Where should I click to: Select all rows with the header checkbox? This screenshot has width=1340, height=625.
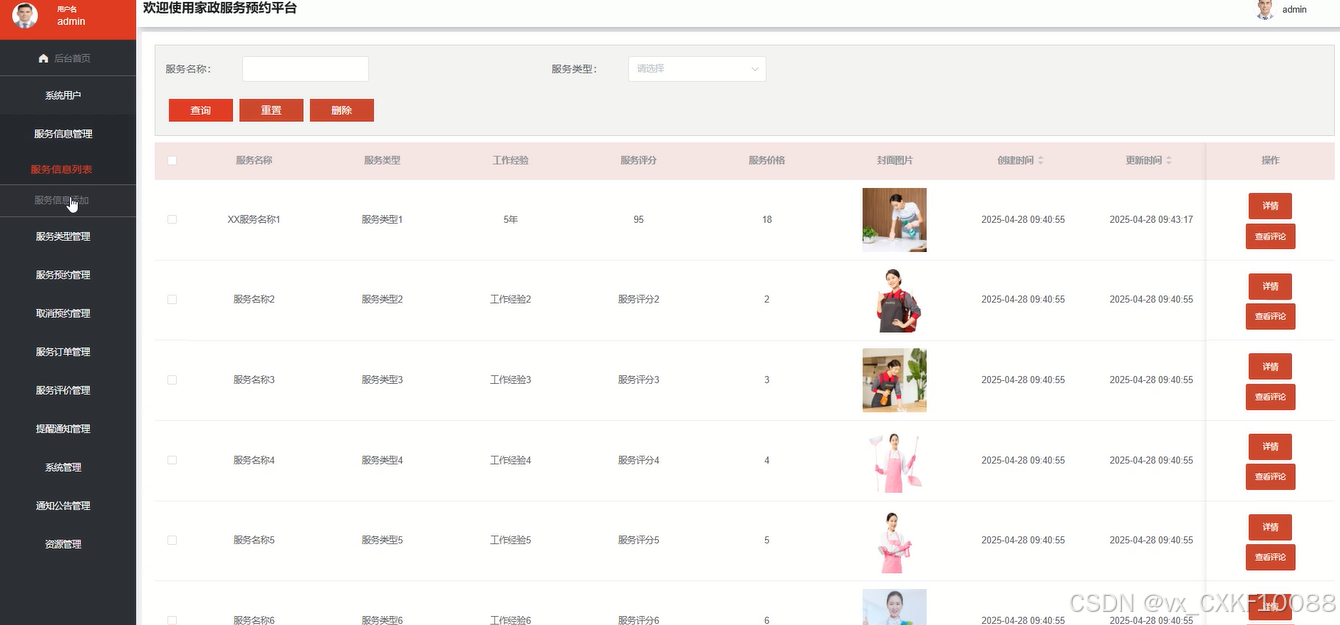[172, 160]
